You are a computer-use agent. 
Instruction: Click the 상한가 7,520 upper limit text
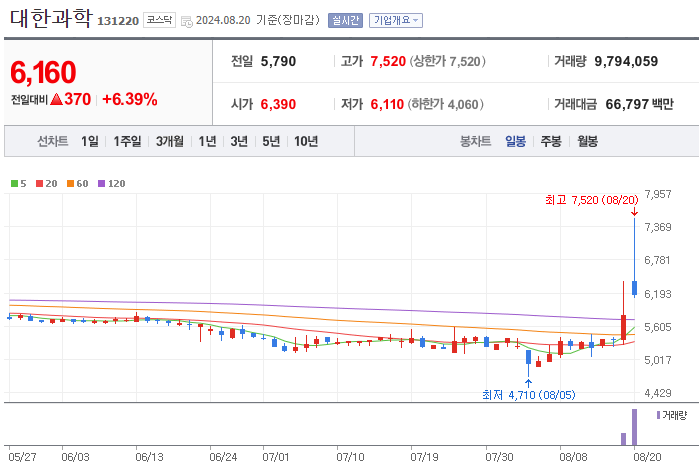(x=447, y=62)
